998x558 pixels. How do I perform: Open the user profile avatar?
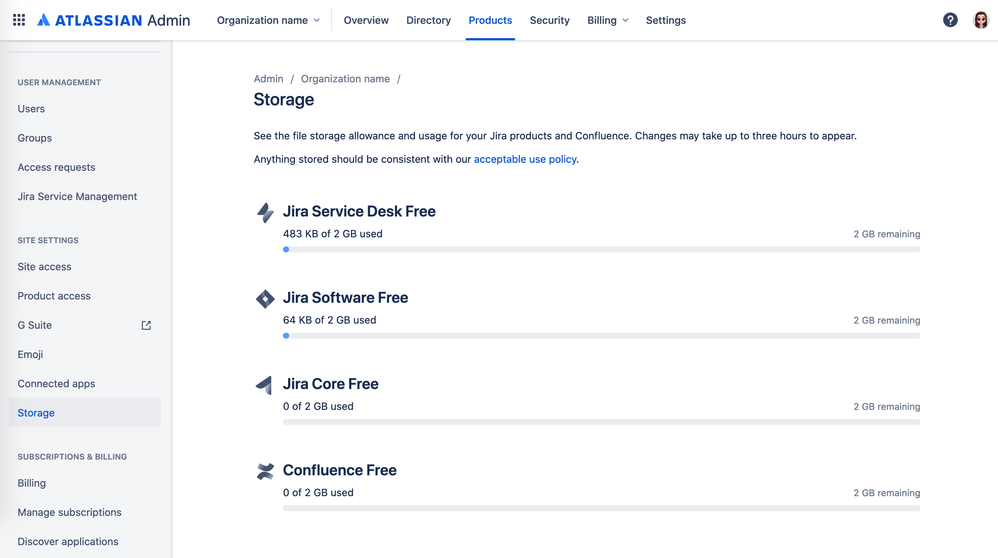981,20
